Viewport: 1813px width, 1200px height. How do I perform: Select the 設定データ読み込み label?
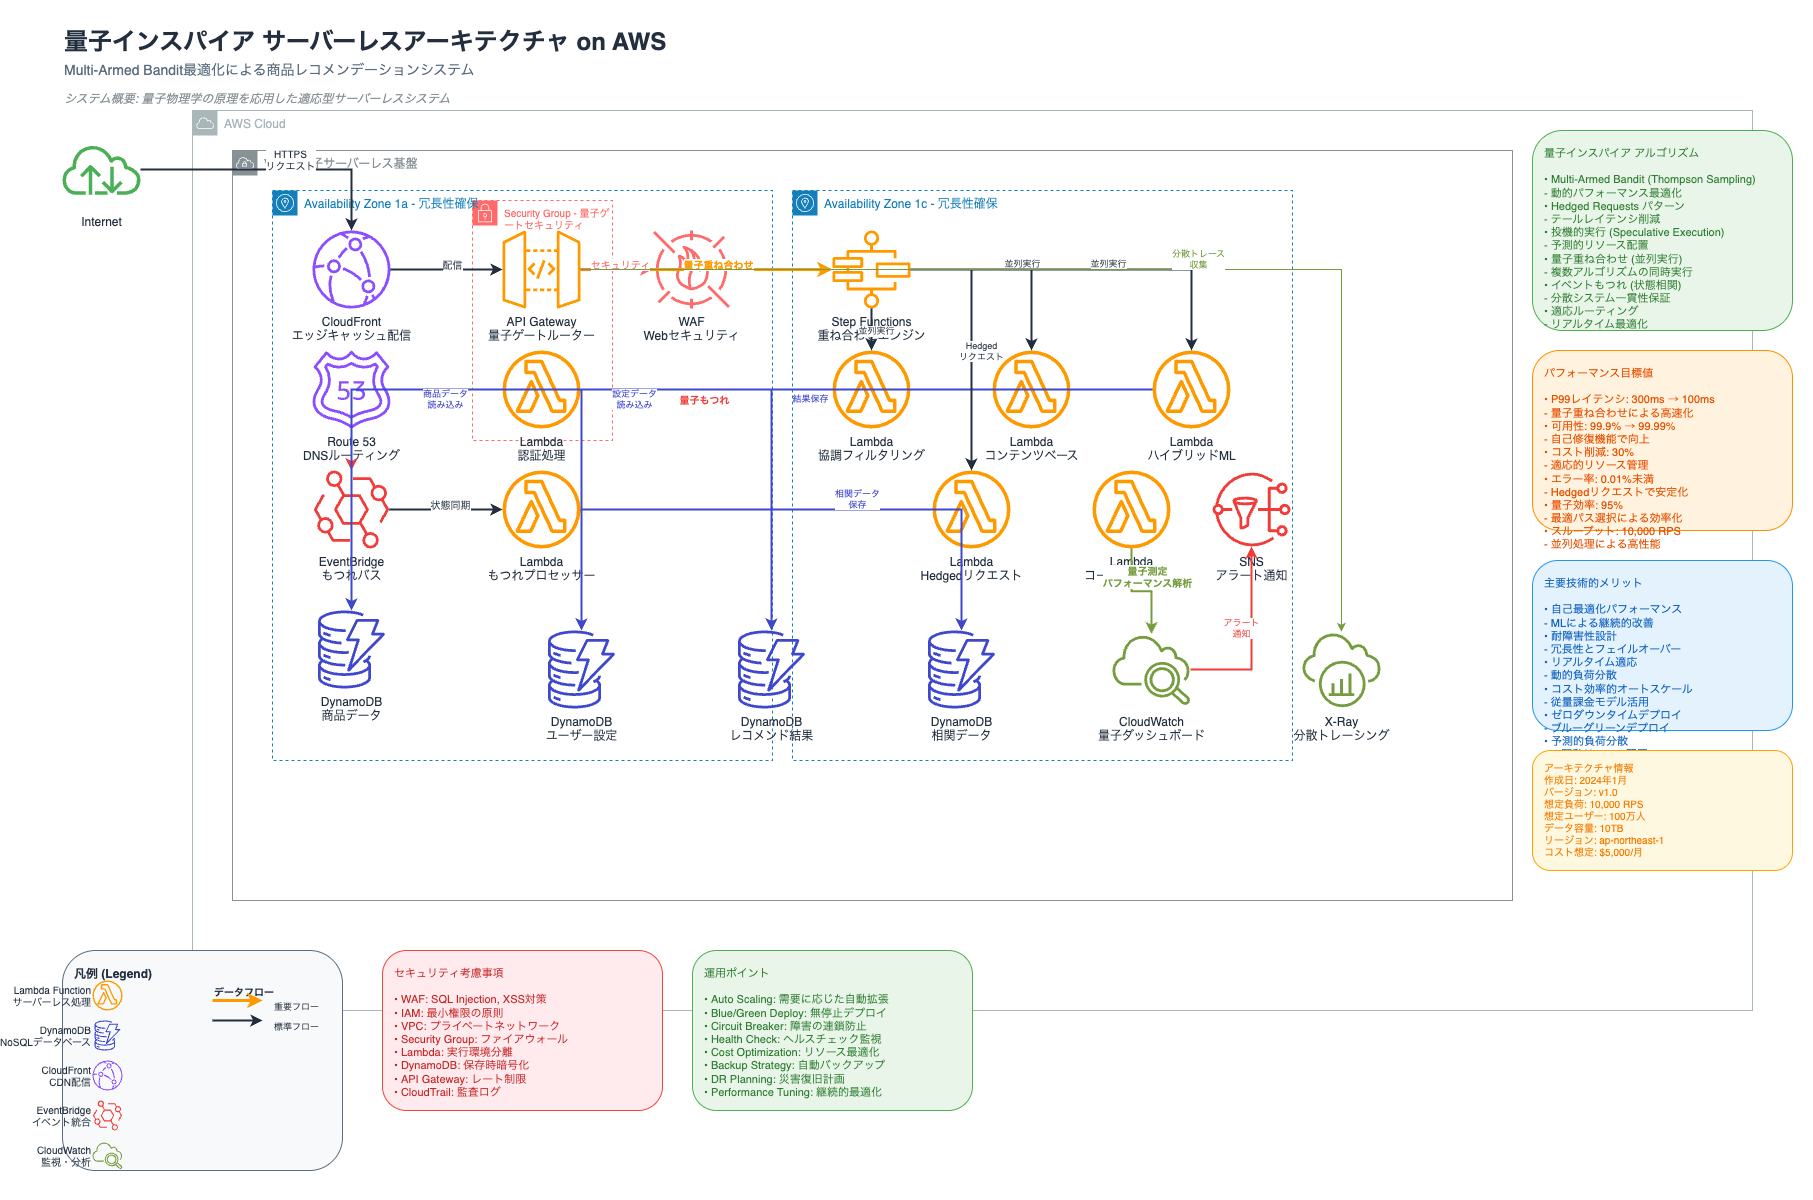[x=634, y=399]
